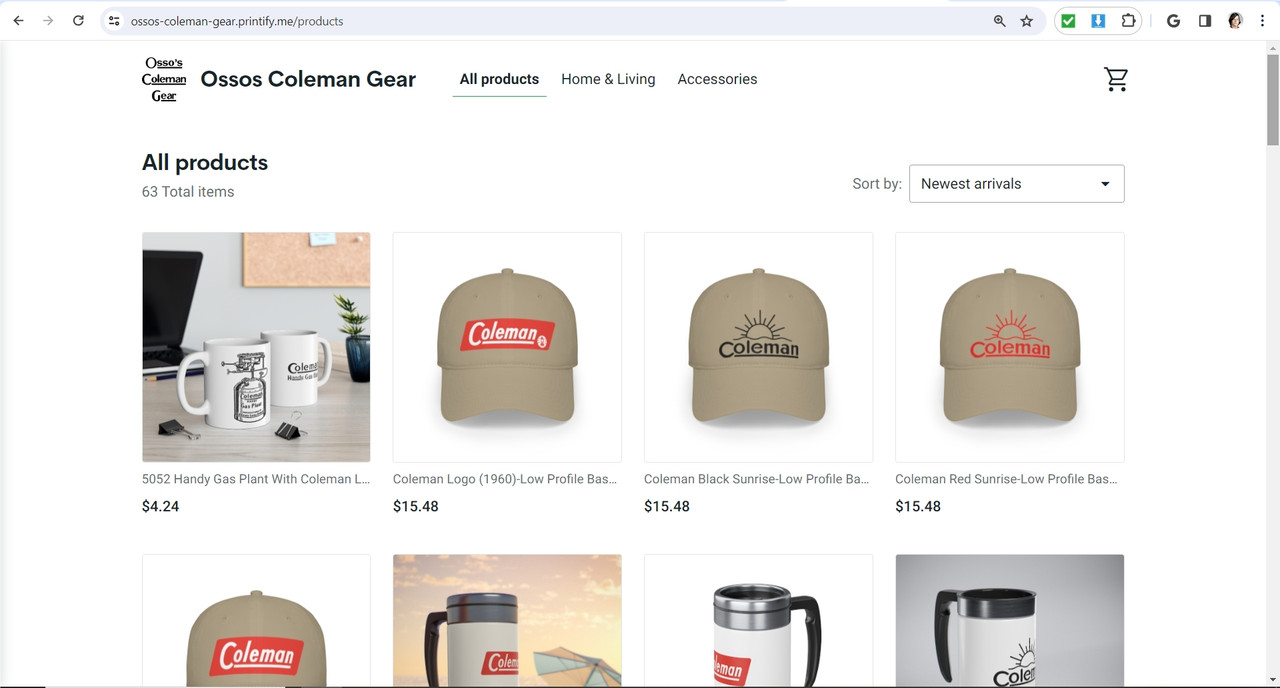Viewport: 1280px width, 688px height.
Task: Click the Ossos Coleman Gear store title
Action: tap(308, 79)
